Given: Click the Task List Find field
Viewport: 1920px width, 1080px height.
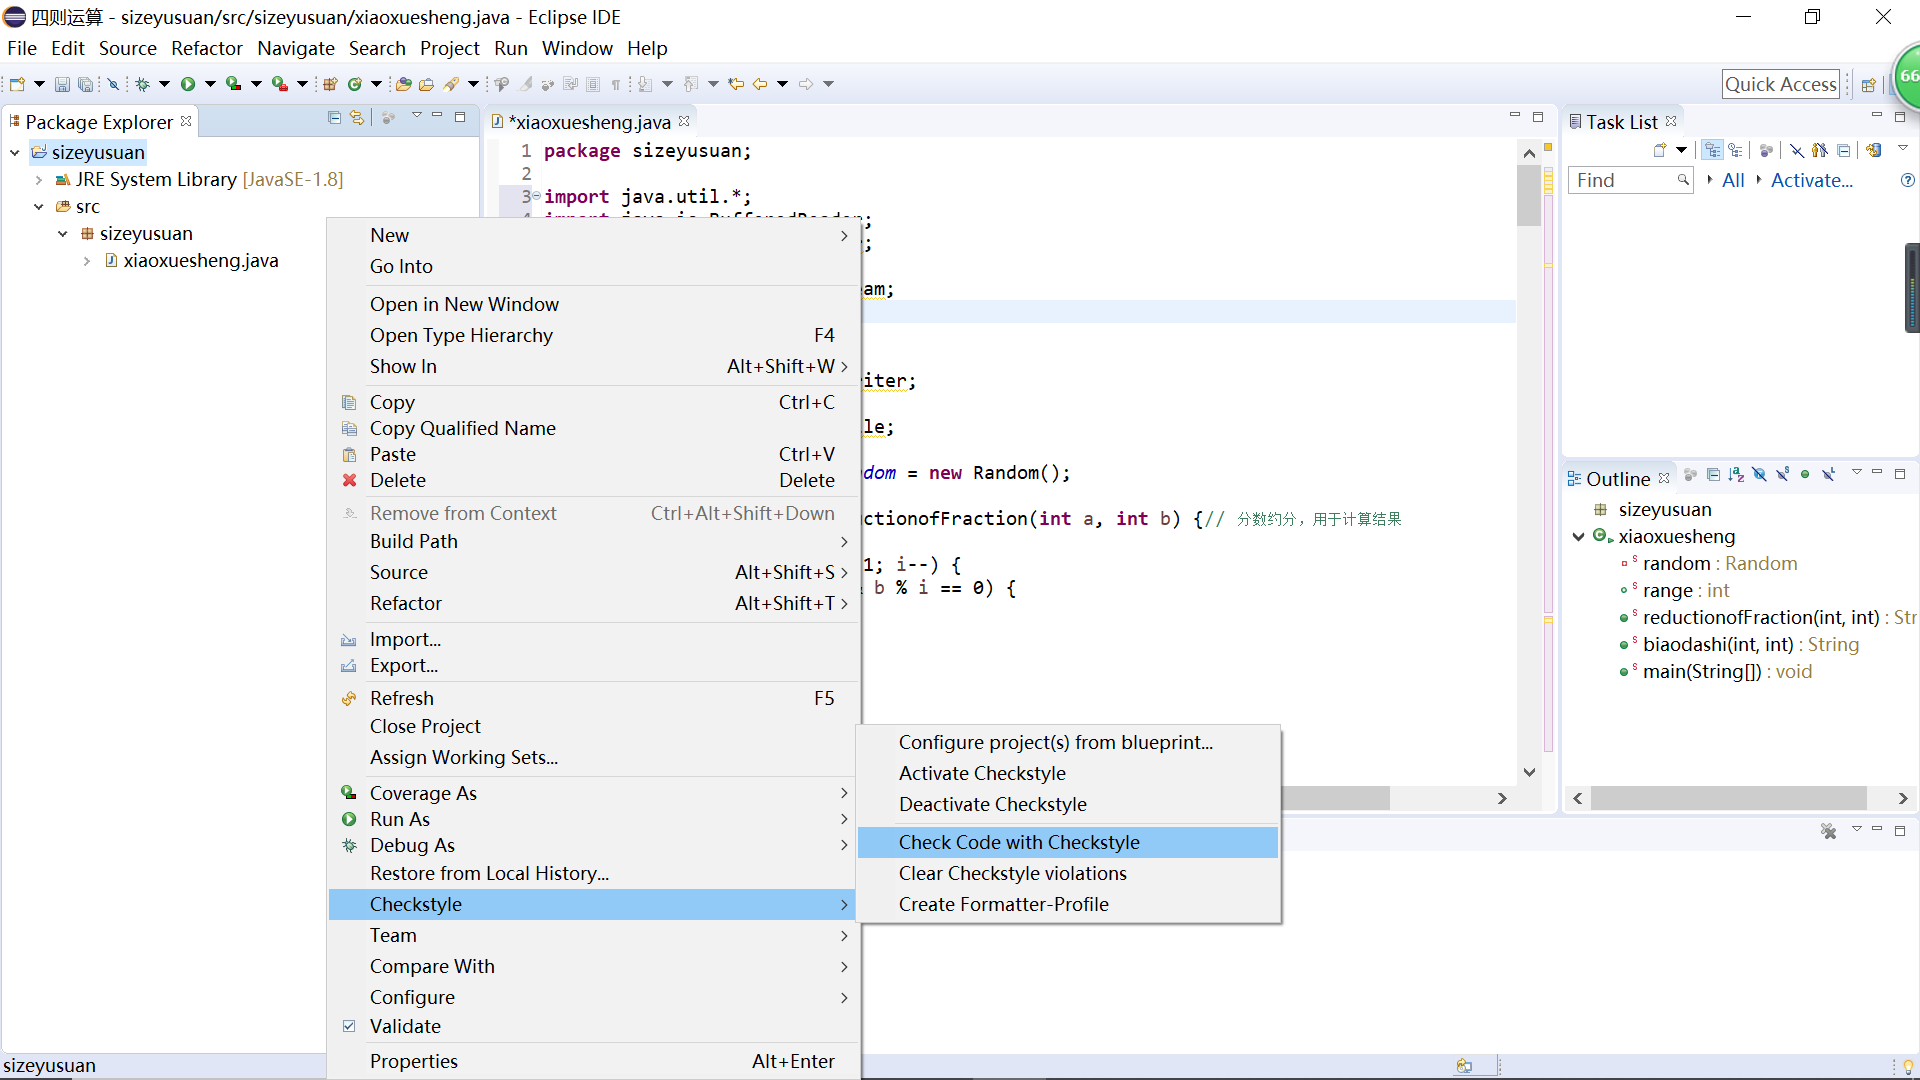Looking at the screenshot, I should pyautogui.click(x=1622, y=180).
